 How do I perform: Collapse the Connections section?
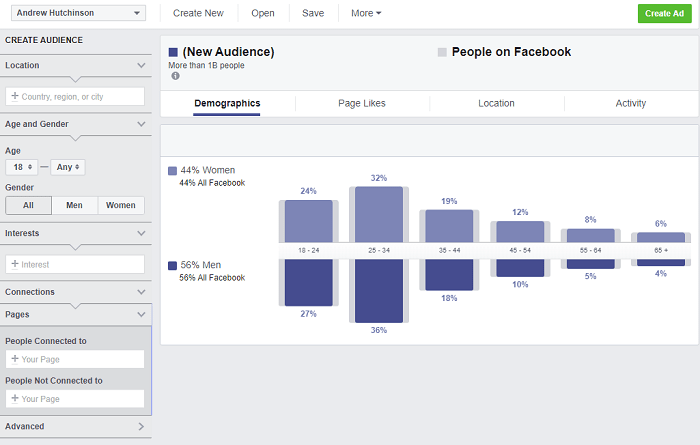click(x=141, y=292)
